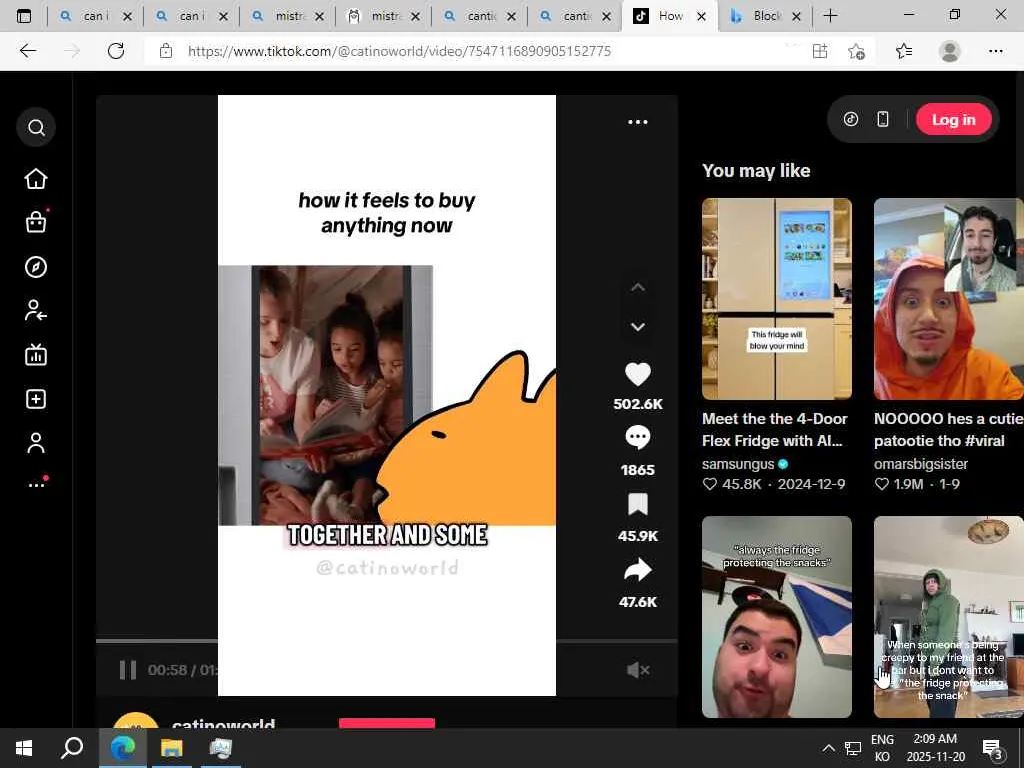The height and width of the screenshot is (768, 1024).
Task: Pause the video playback
Action: (x=128, y=670)
